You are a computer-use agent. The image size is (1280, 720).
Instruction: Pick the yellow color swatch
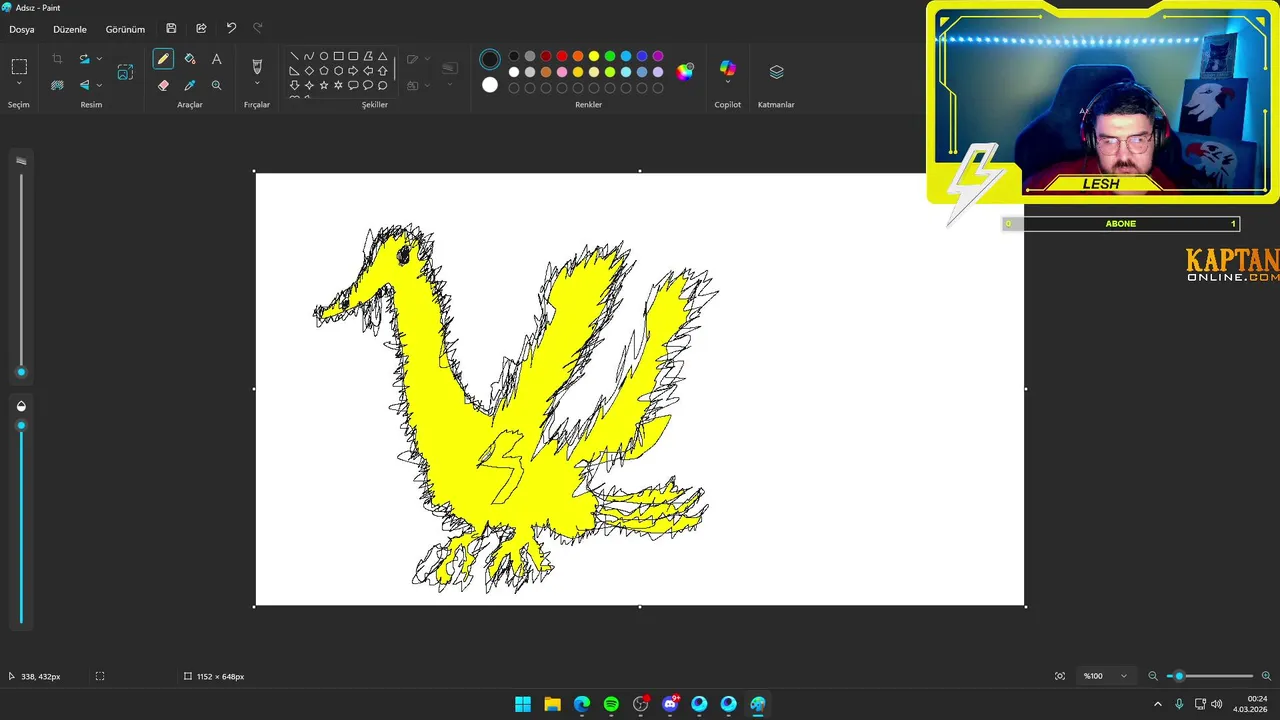pyautogui.click(x=594, y=56)
